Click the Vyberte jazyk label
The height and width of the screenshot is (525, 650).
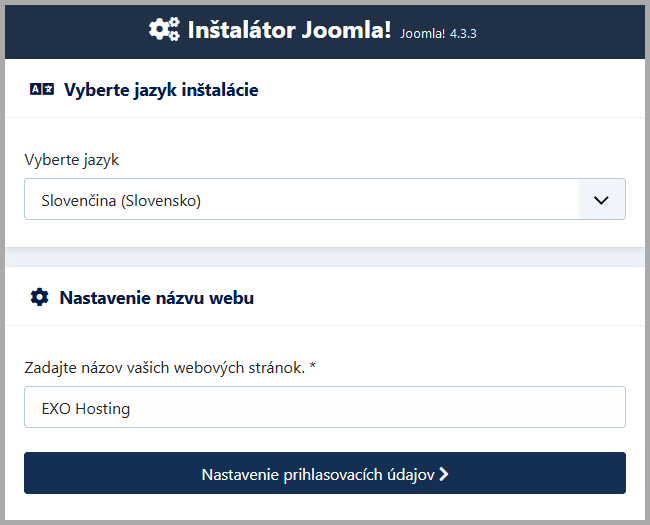tap(72, 160)
